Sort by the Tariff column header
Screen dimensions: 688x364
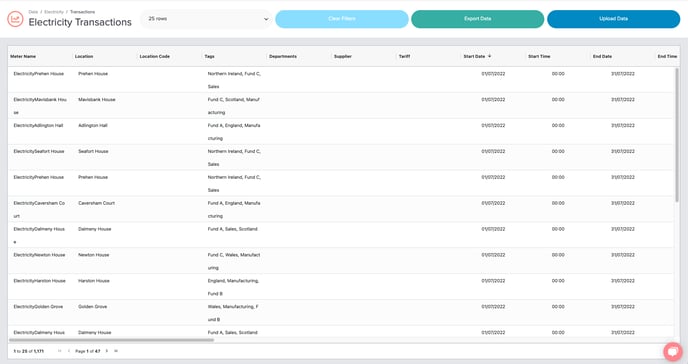(404, 56)
